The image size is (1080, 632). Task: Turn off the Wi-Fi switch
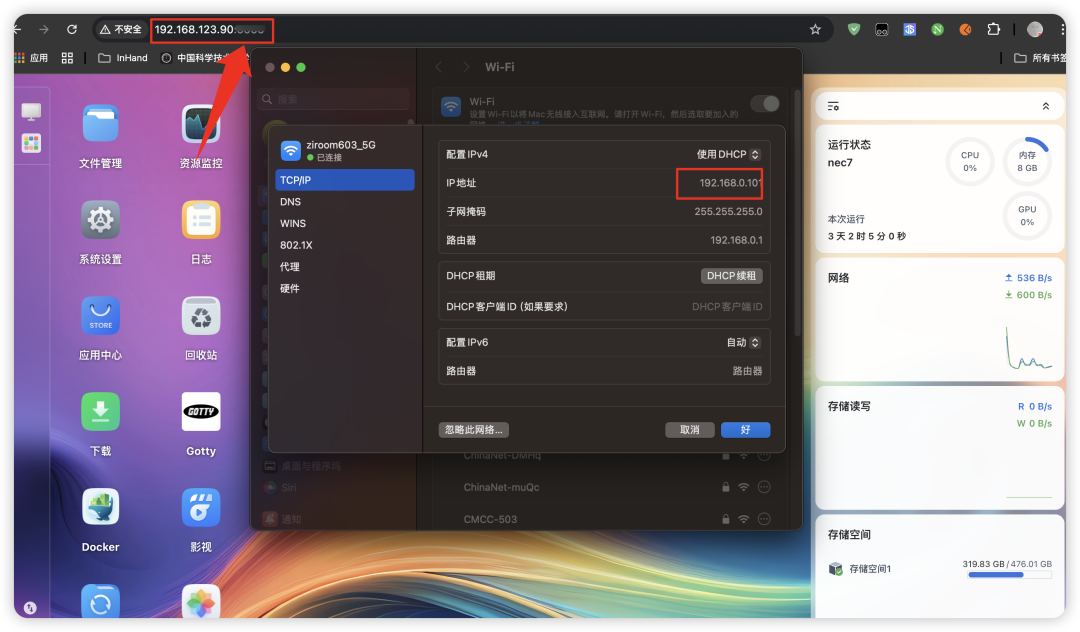pos(765,102)
